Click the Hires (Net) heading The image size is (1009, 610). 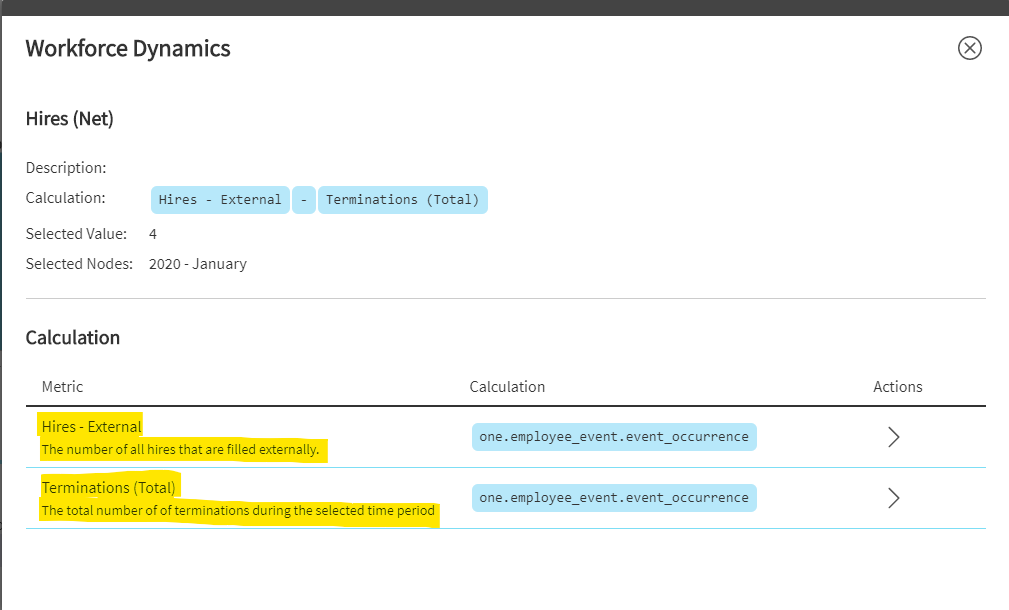(x=70, y=119)
